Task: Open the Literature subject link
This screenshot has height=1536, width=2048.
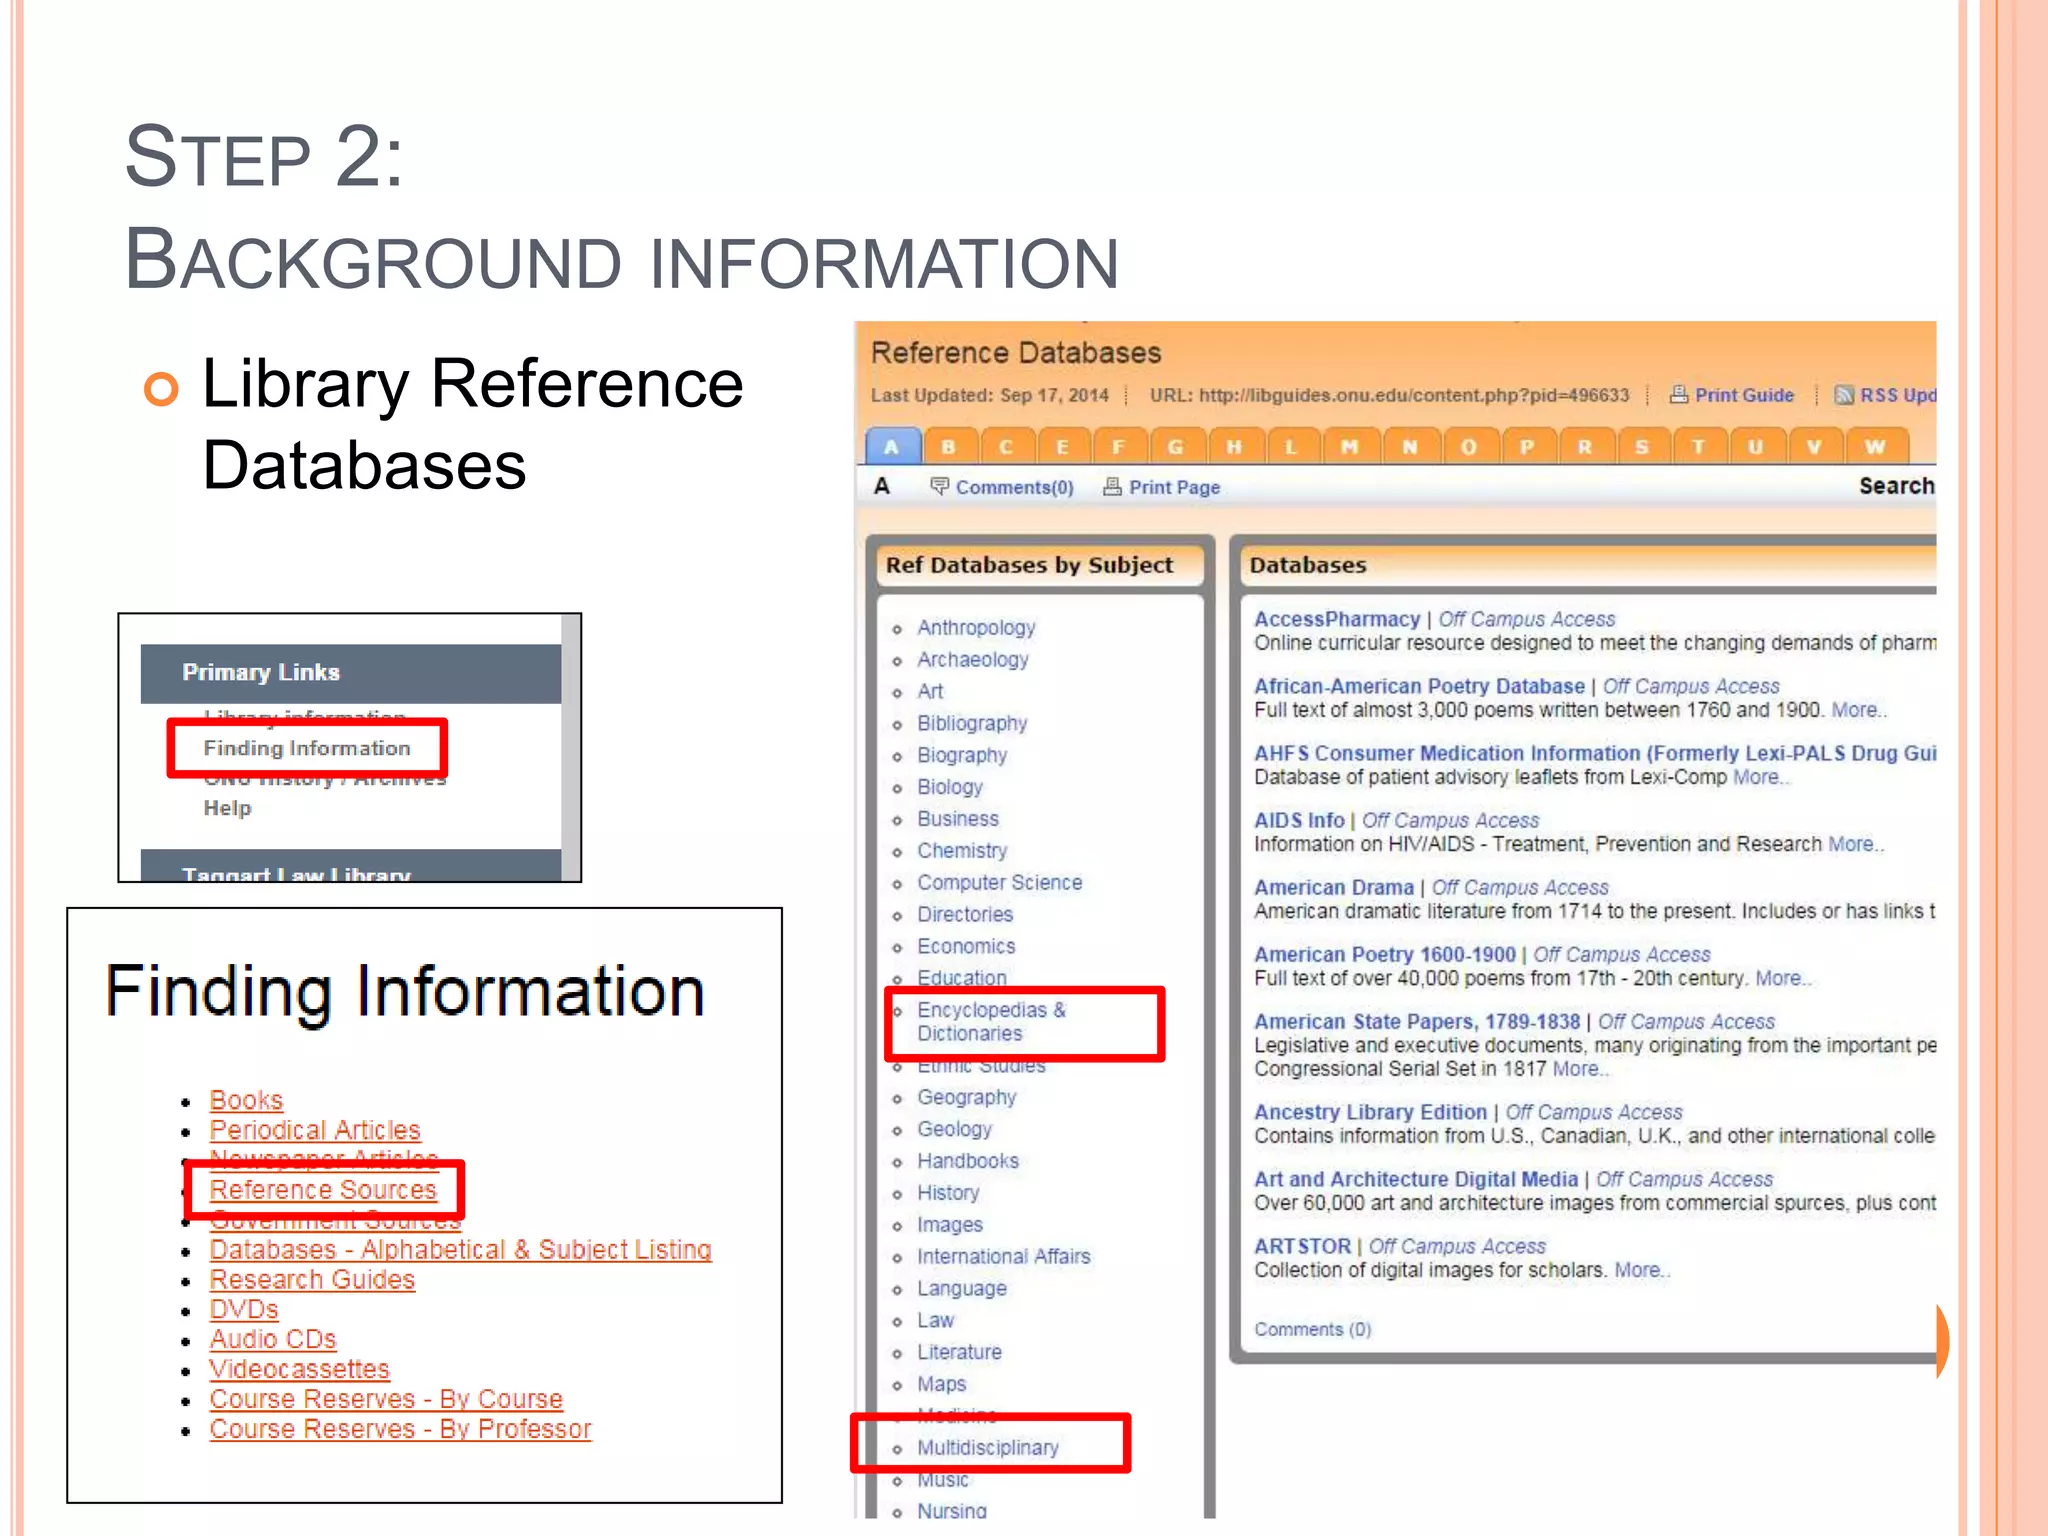Action: pyautogui.click(x=959, y=1352)
